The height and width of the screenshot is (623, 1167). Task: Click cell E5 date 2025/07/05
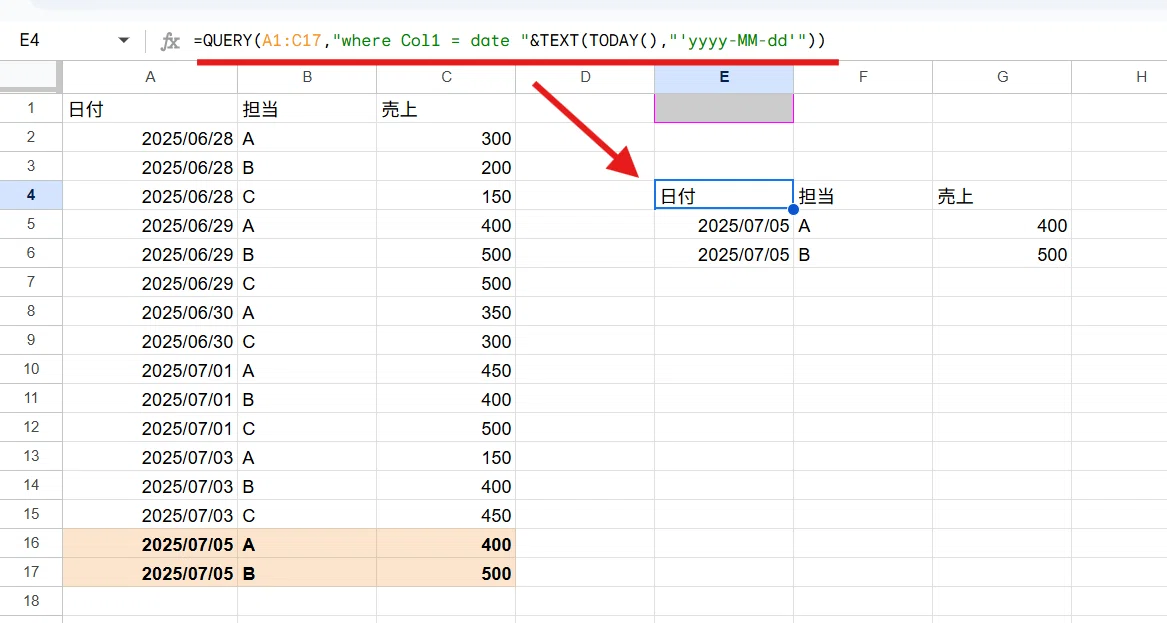[724, 225]
